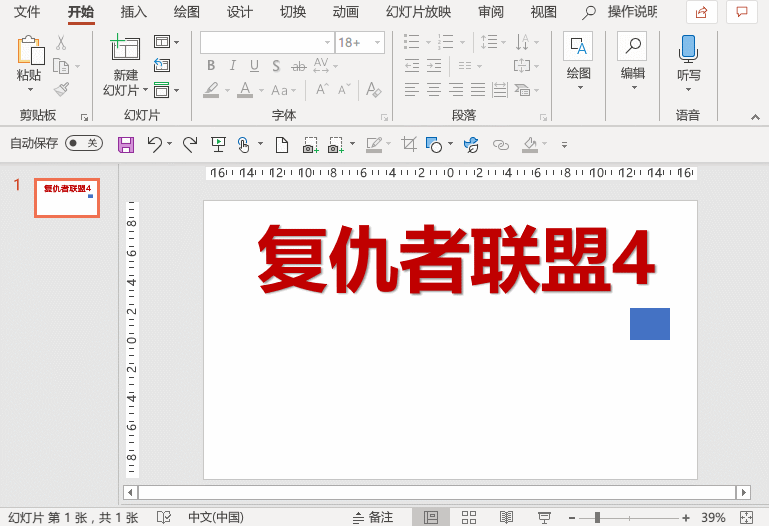Switch to the 设计 Design tab
The width and height of the screenshot is (769, 526).
tap(239, 12)
